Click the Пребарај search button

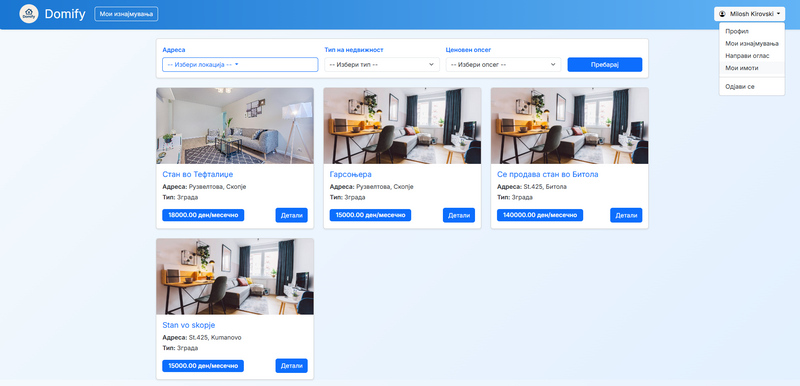coord(605,65)
